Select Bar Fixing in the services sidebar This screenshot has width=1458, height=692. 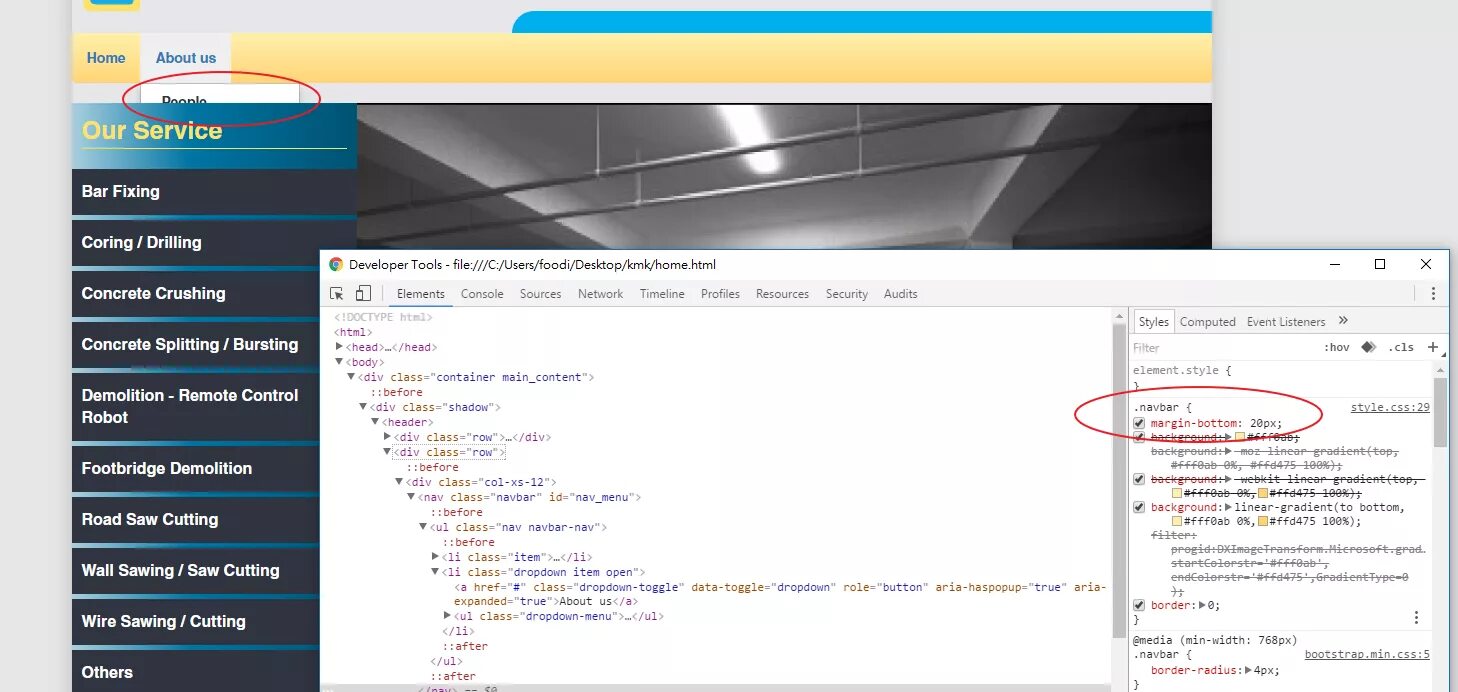pyautogui.click(x=118, y=191)
